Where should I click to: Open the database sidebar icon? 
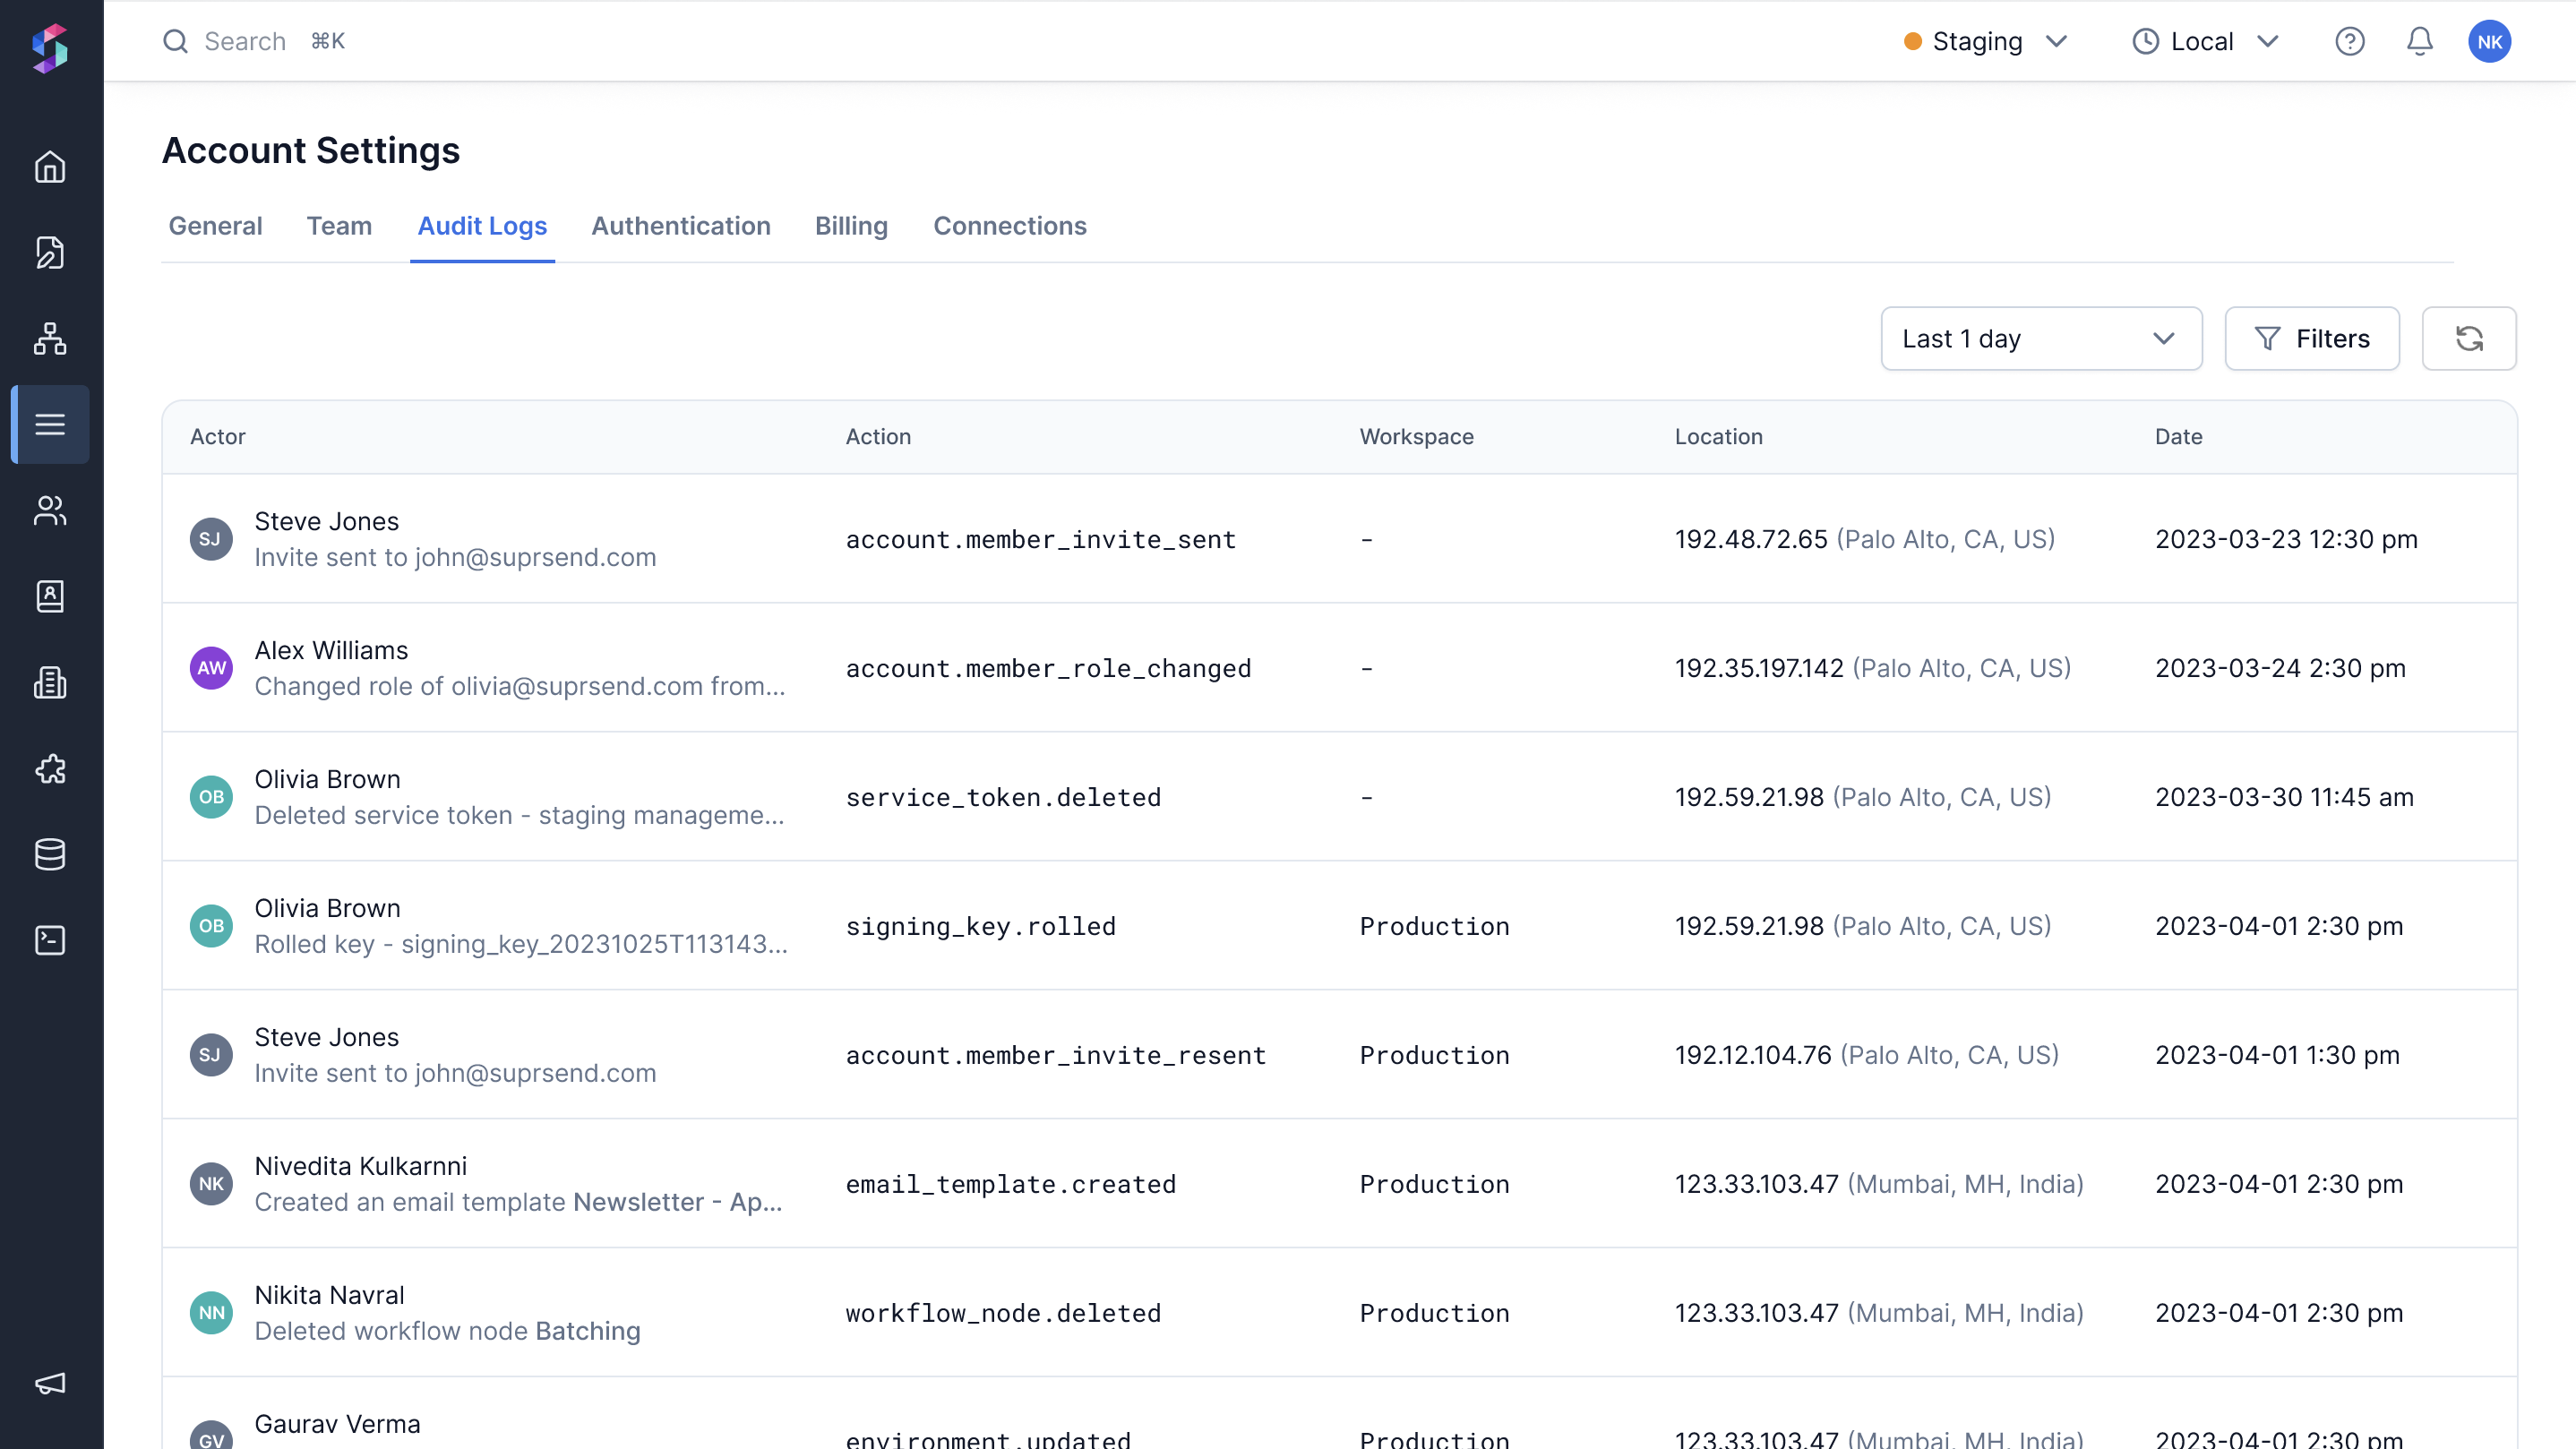50,855
